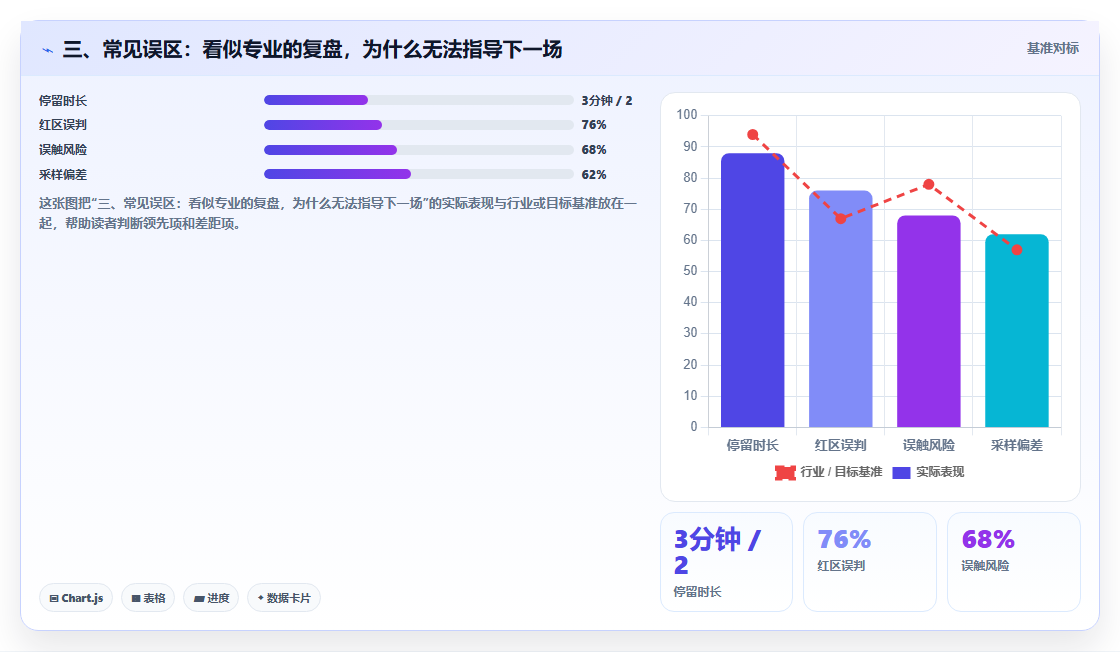
Task: Click the 表格 tag chip
Action: click(148, 598)
